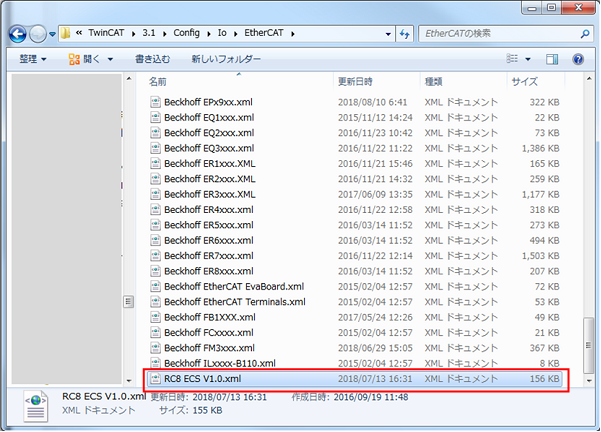Image resolution: width=601 pixels, height=432 pixels.
Task: Click the search magnifier icon
Action: [578, 33]
